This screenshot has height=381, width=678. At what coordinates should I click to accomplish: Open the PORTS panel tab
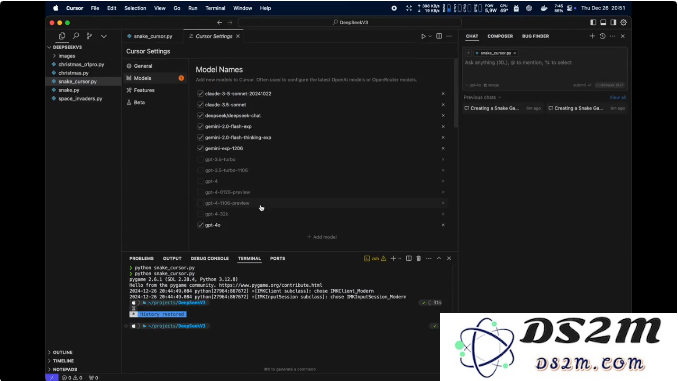(x=278, y=259)
